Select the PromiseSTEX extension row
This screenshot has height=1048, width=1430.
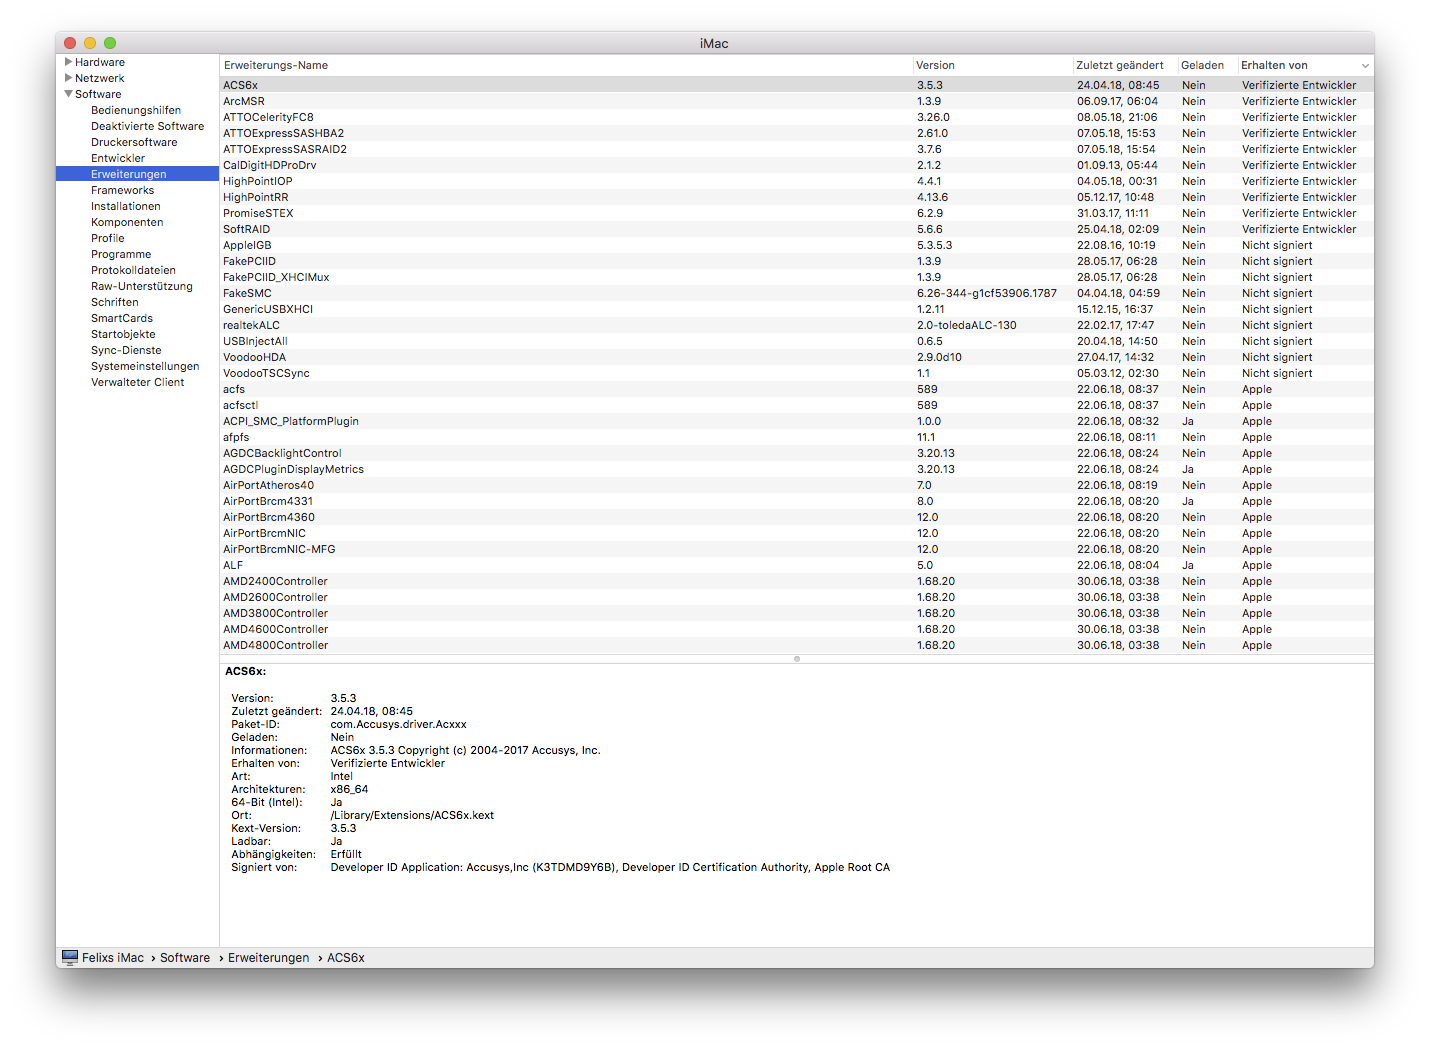(x=797, y=213)
